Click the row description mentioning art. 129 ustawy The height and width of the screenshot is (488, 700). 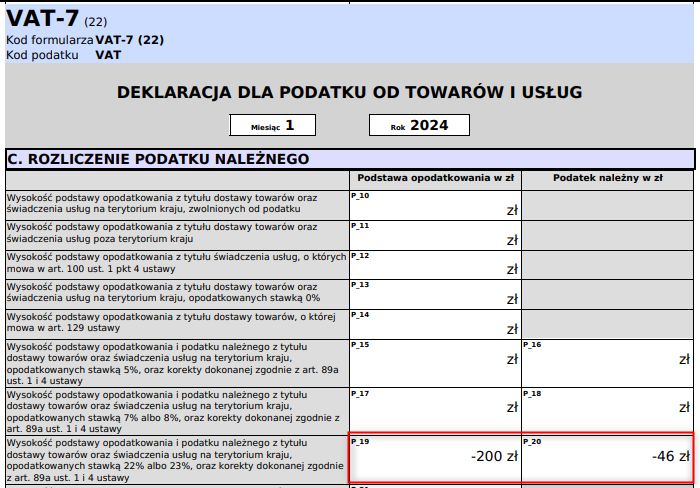pos(176,322)
